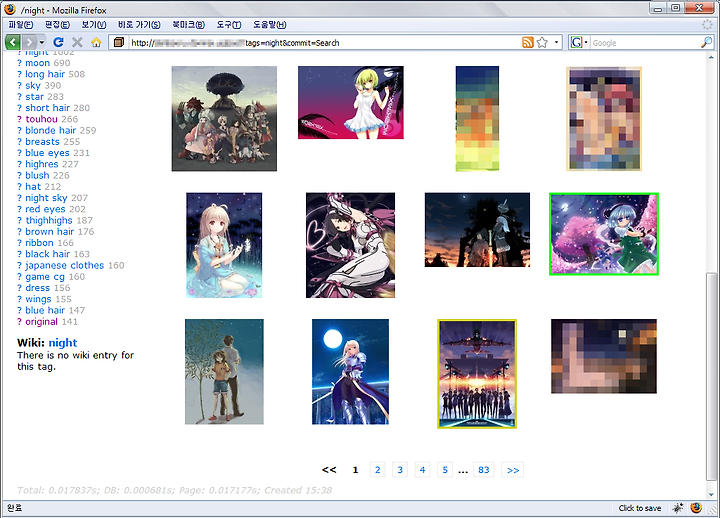Open the 북마크(B) menu
Image resolution: width=720 pixels, height=518 pixels.
[188, 25]
